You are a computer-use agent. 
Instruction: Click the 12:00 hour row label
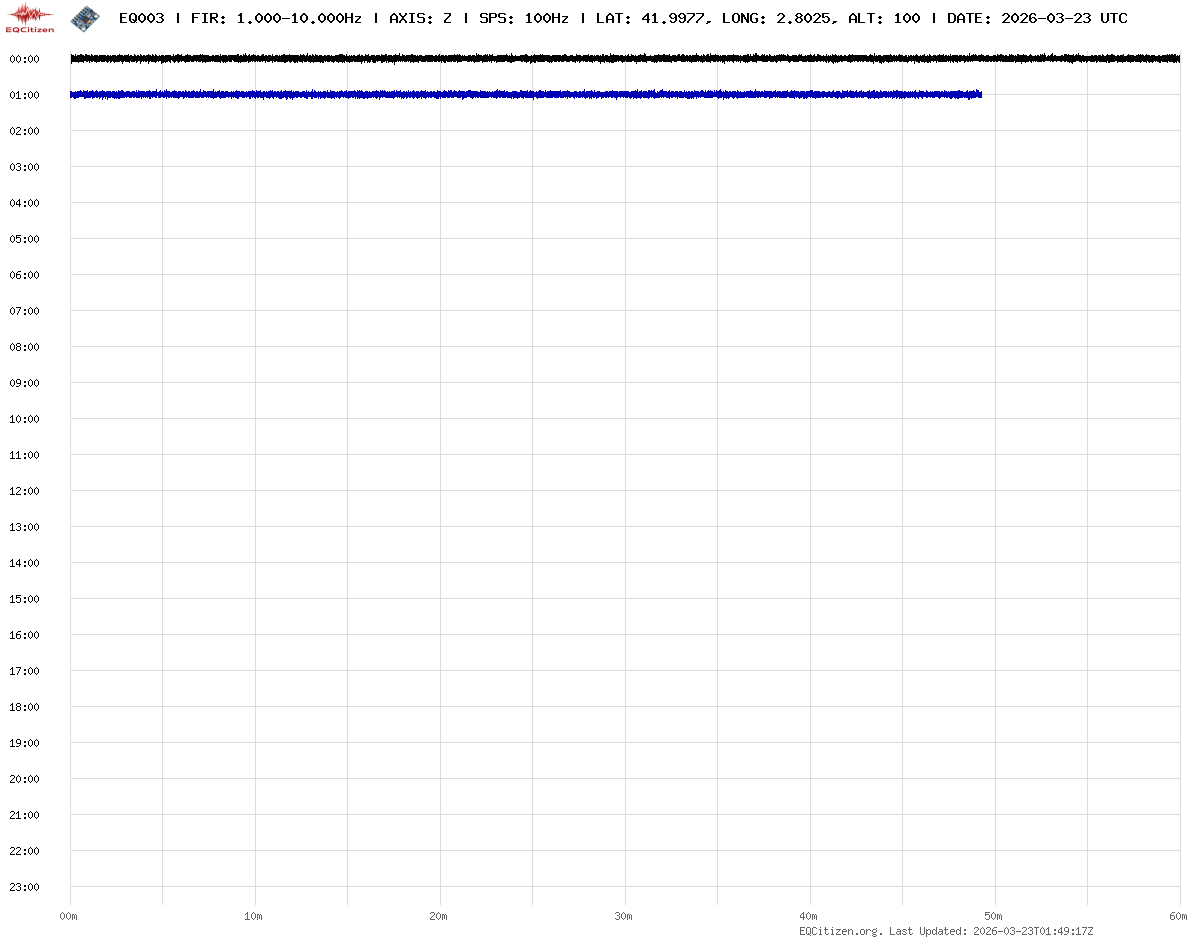(24, 491)
